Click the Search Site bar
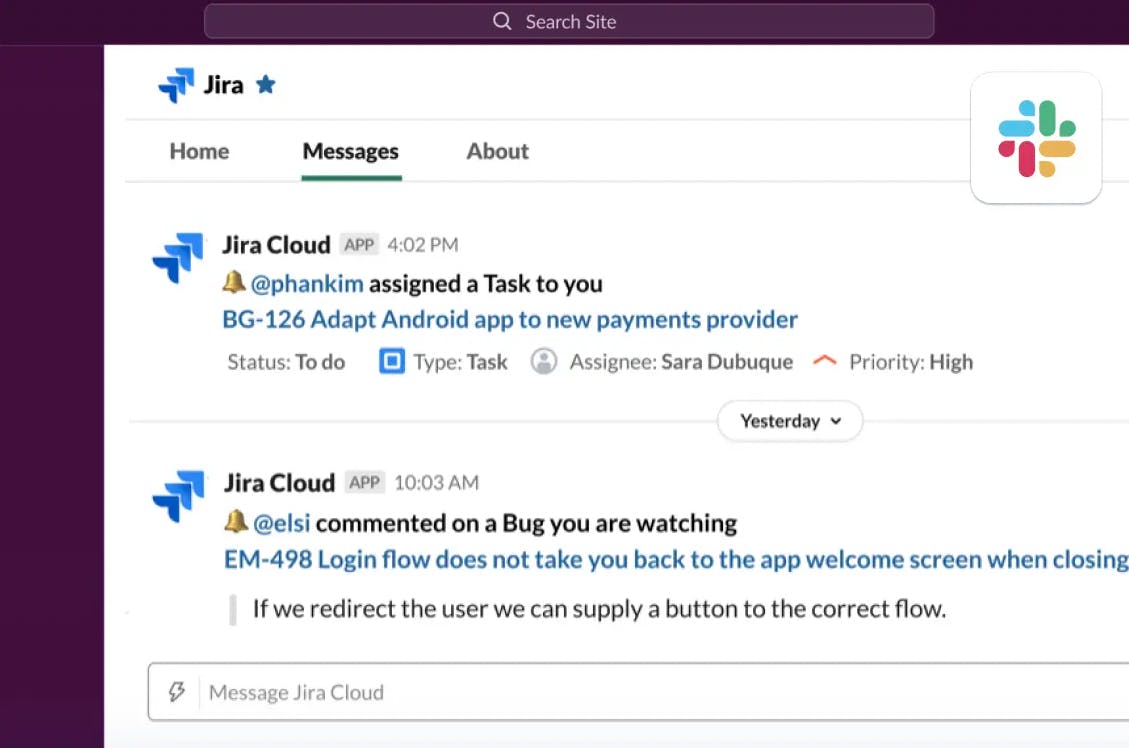This screenshot has height=748, width=1129. point(569,21)
